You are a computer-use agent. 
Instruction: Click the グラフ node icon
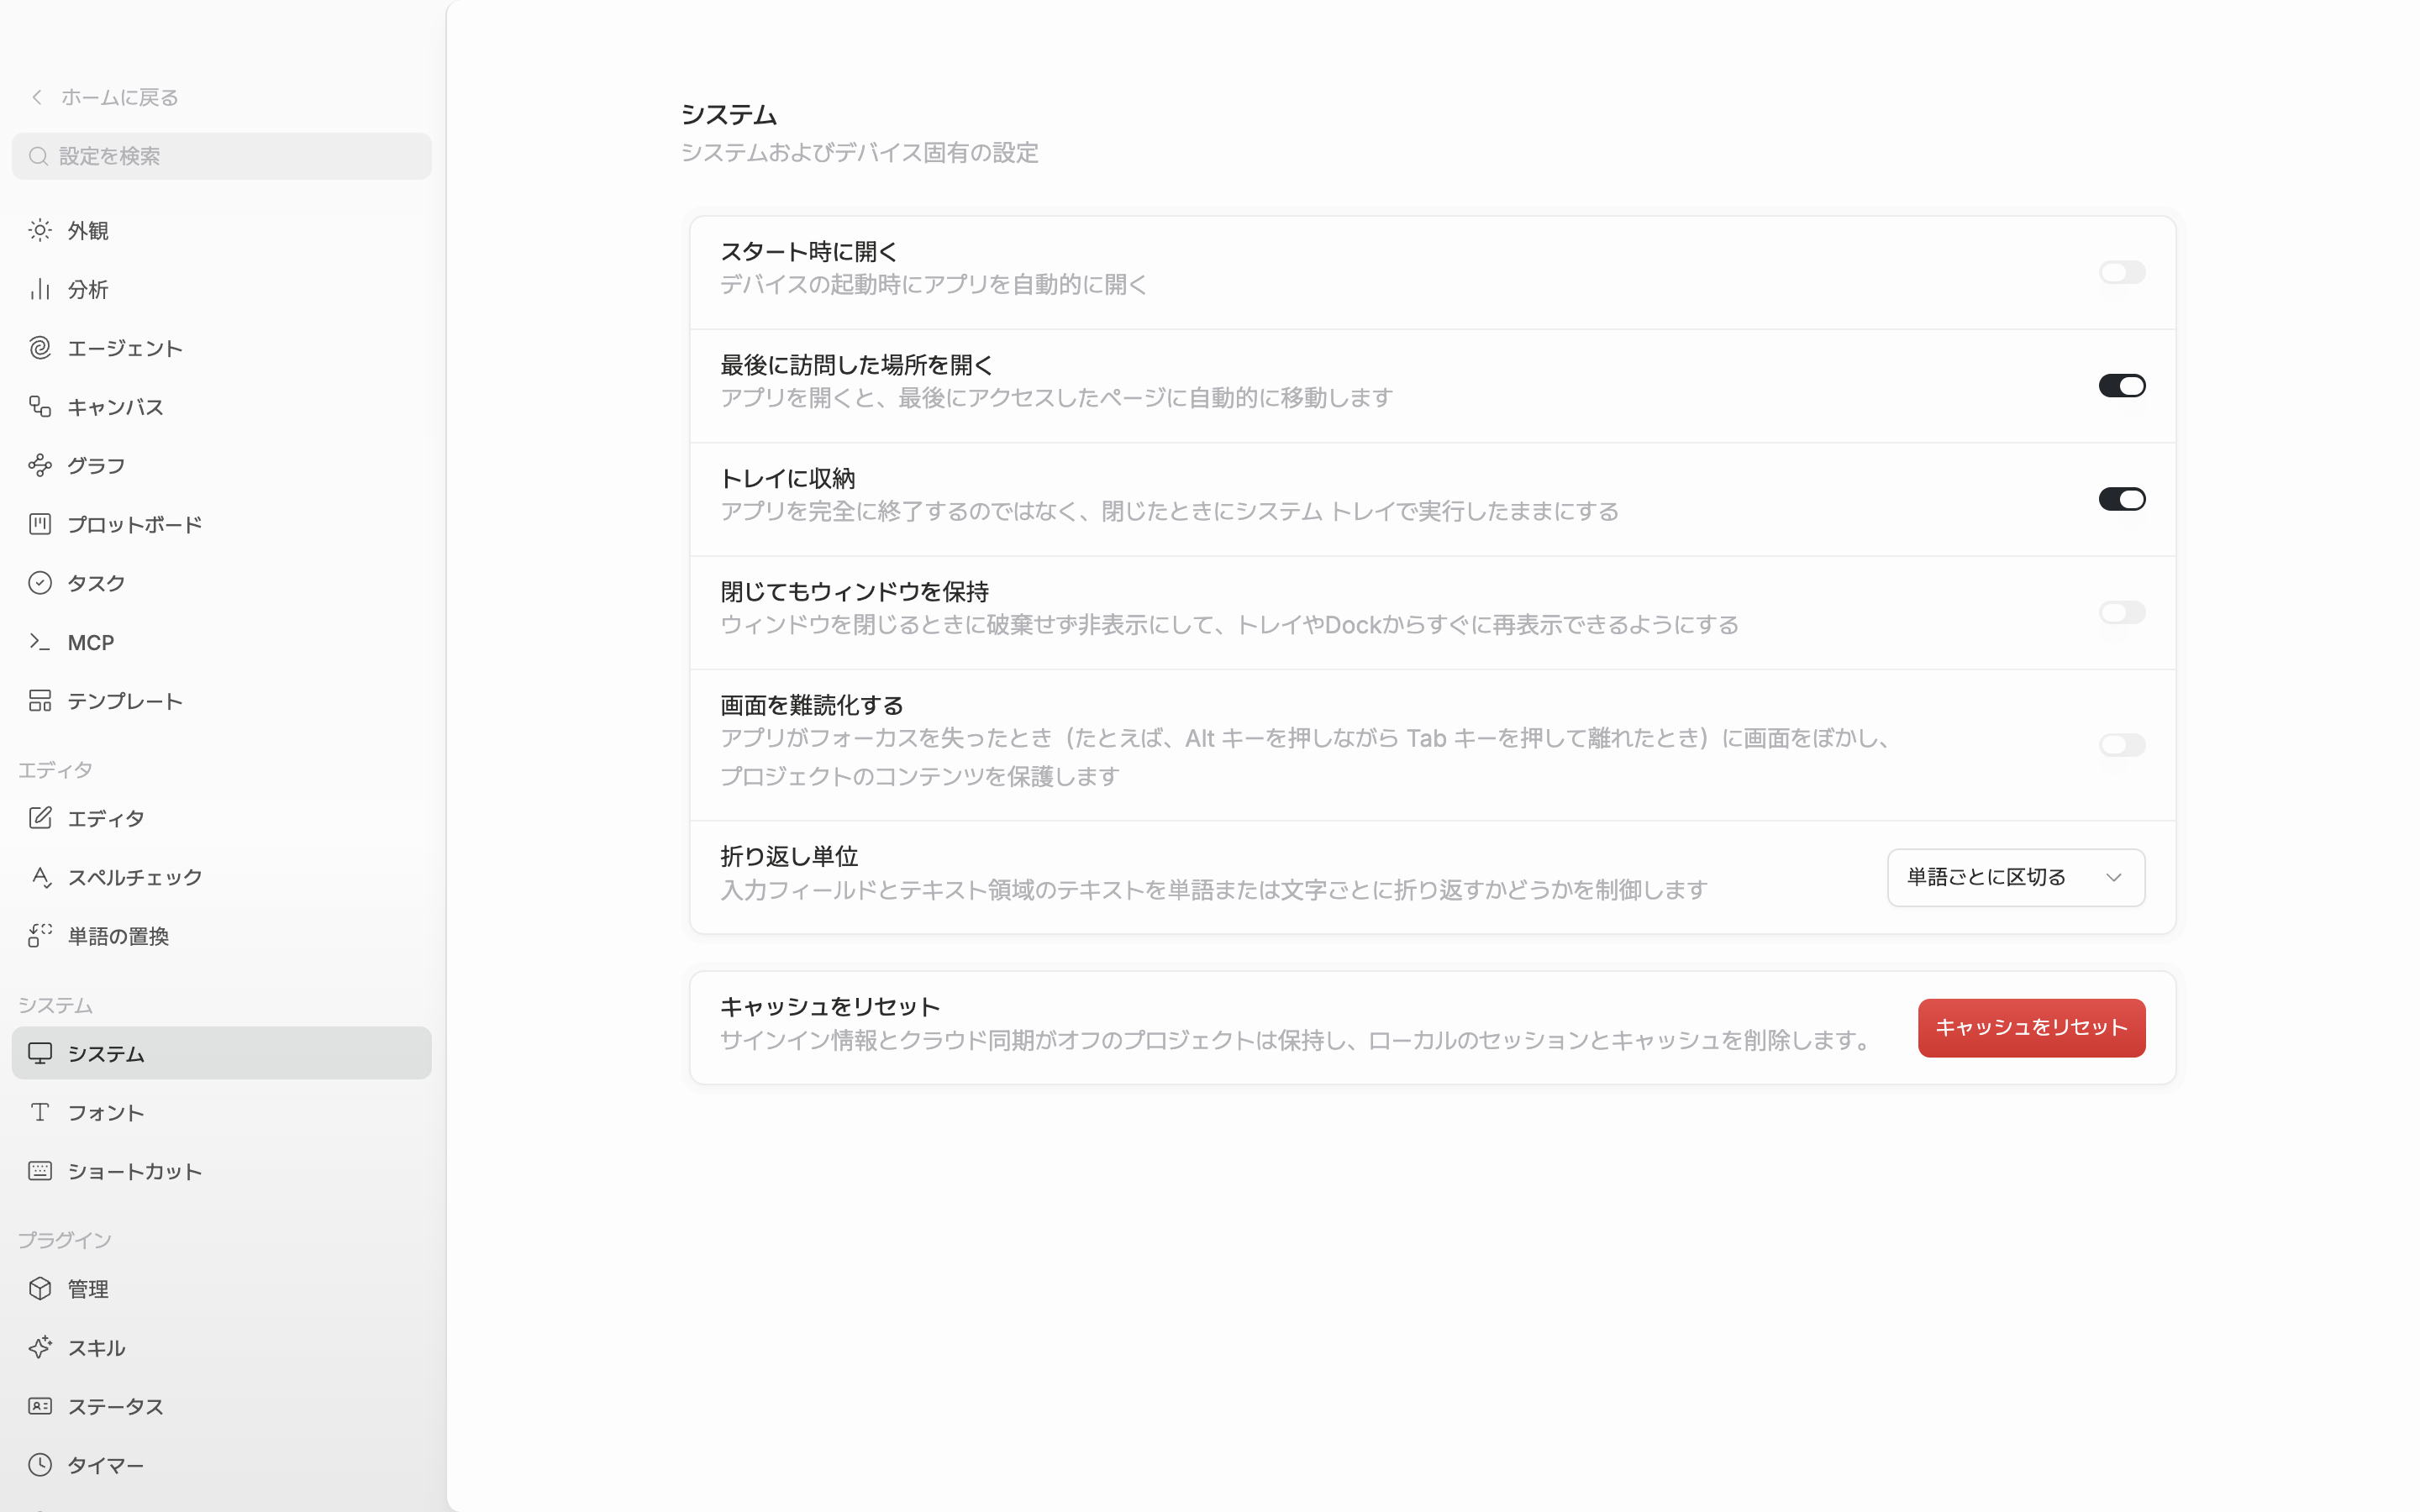coord(40,466)
